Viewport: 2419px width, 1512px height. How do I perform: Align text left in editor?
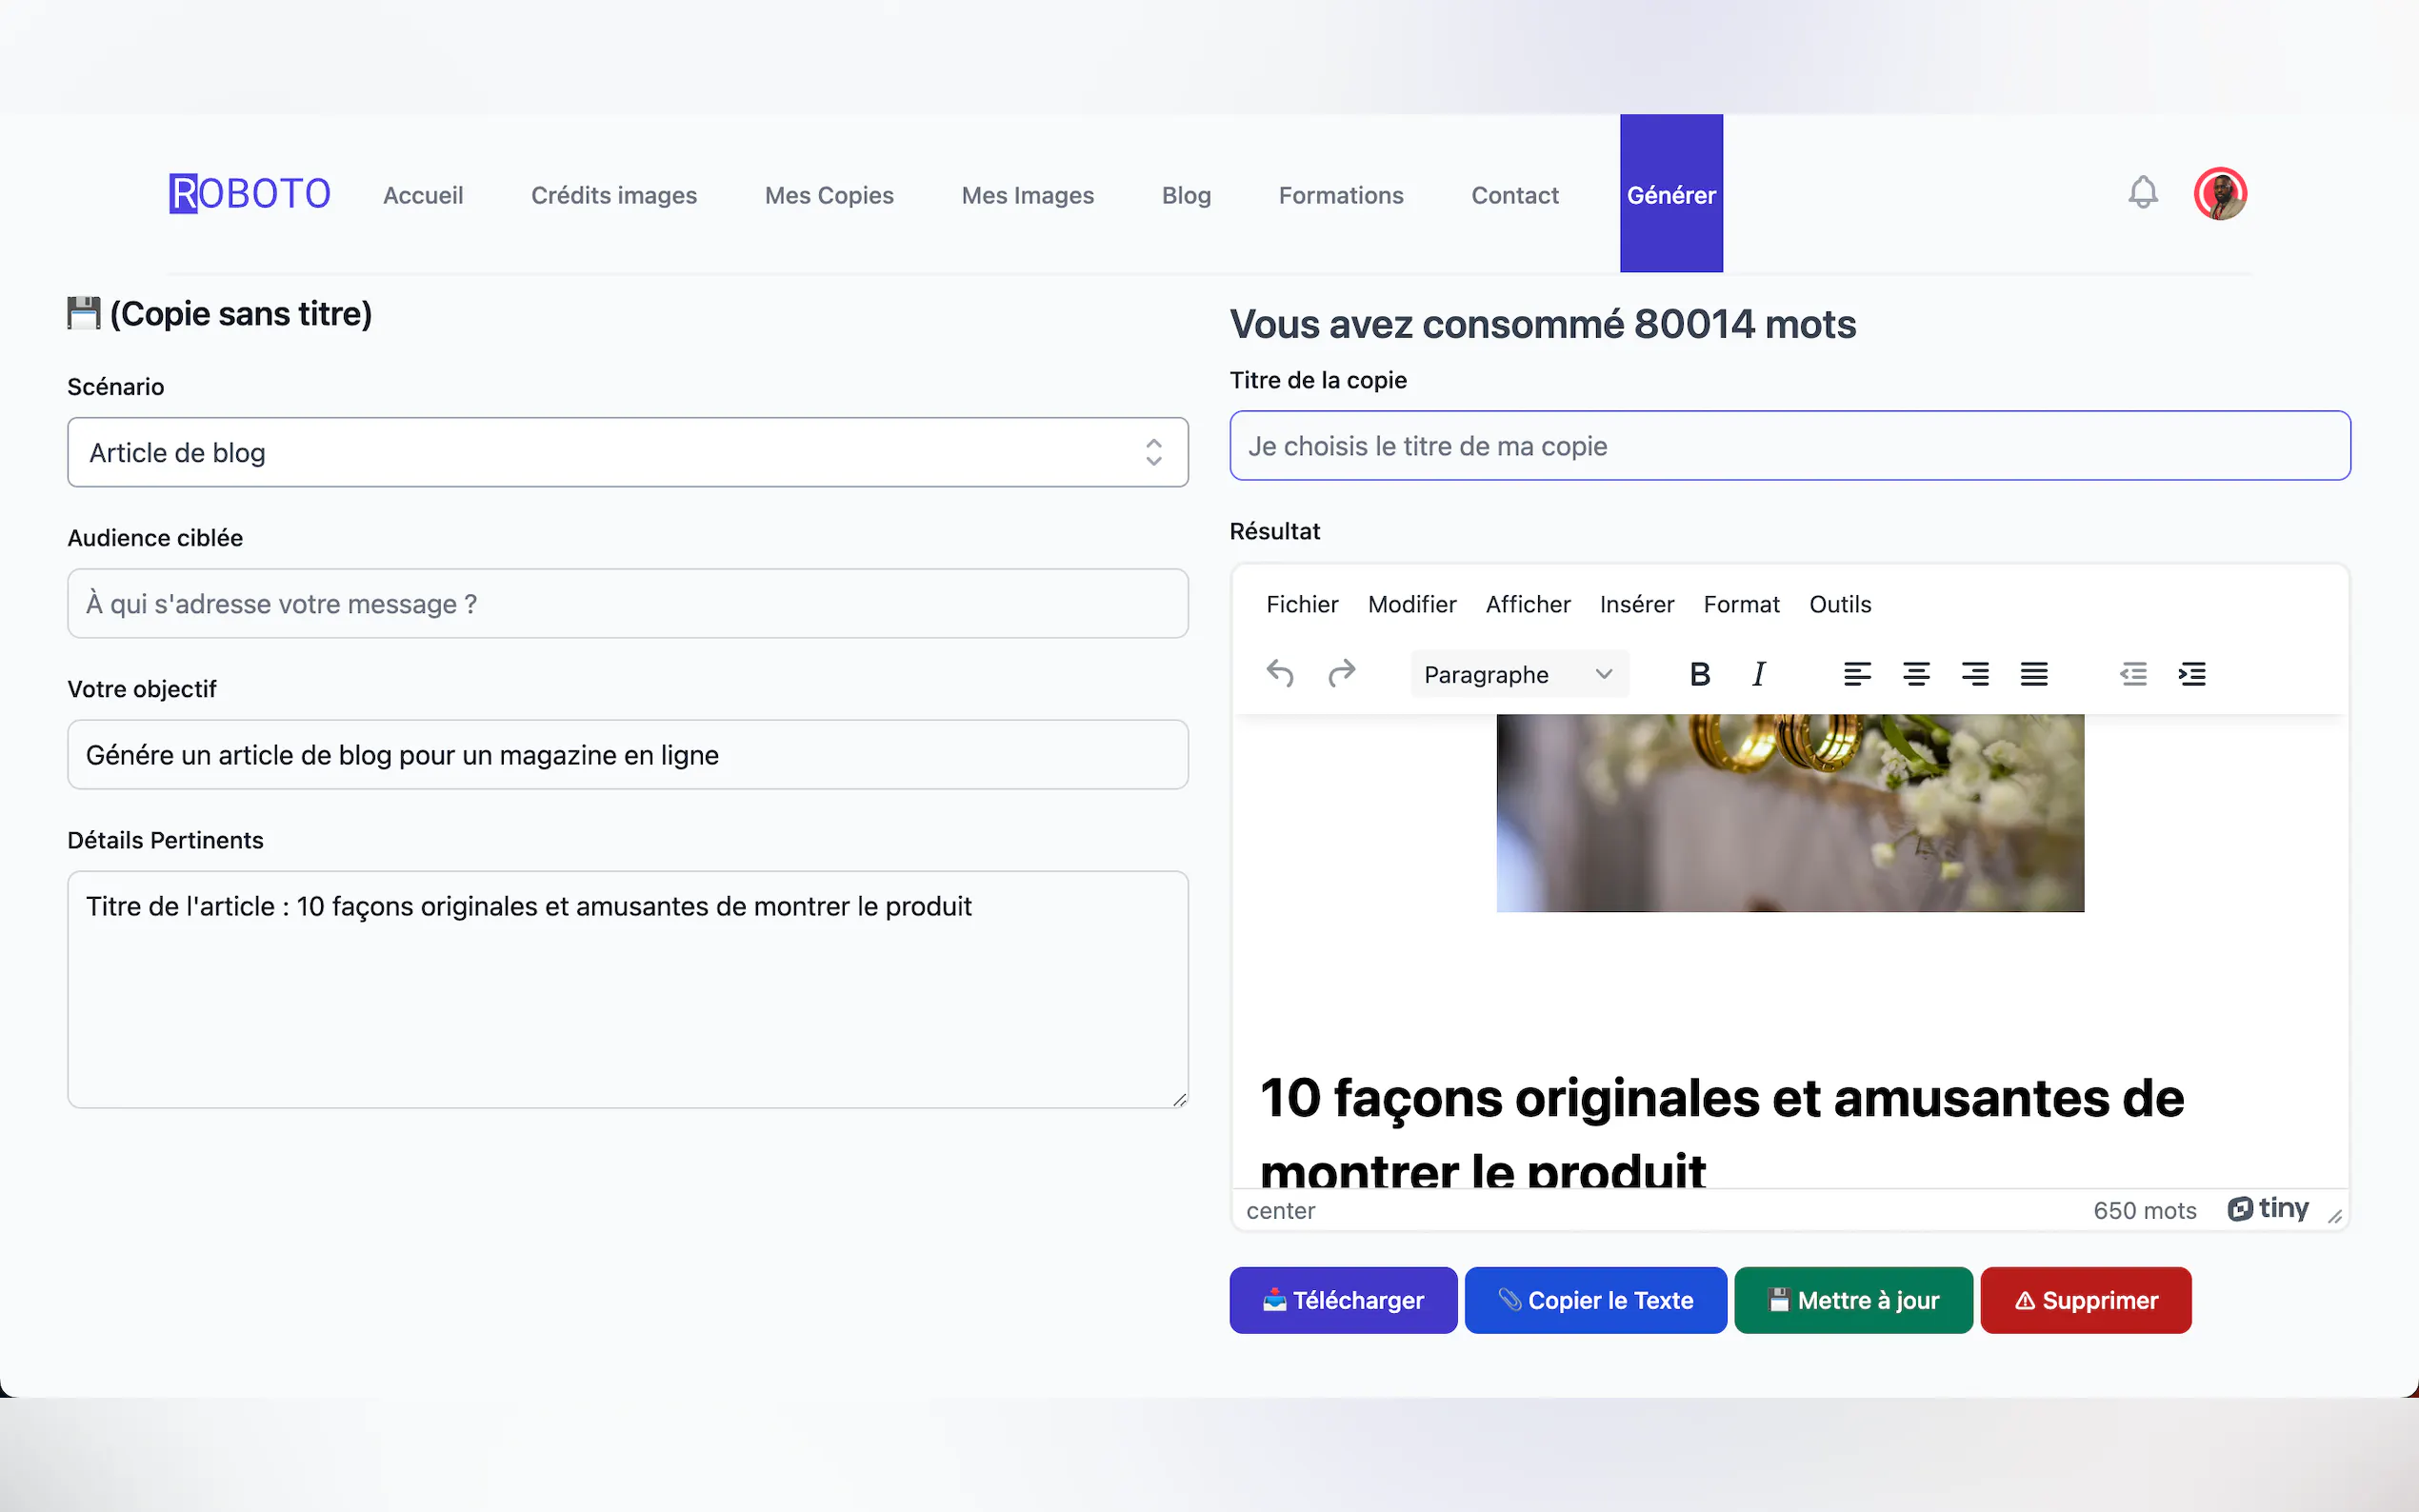click(1857, 674)
